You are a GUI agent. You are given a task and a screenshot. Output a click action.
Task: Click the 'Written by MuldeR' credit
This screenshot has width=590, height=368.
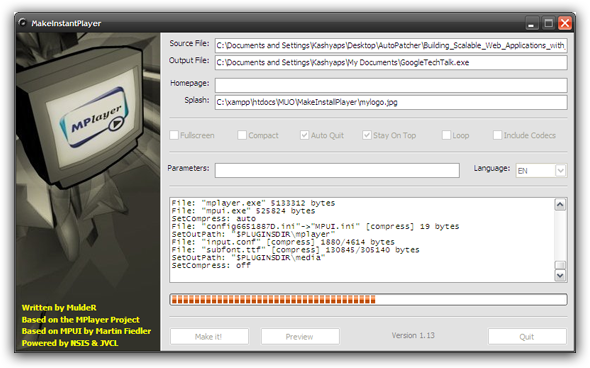click(59, 308)
